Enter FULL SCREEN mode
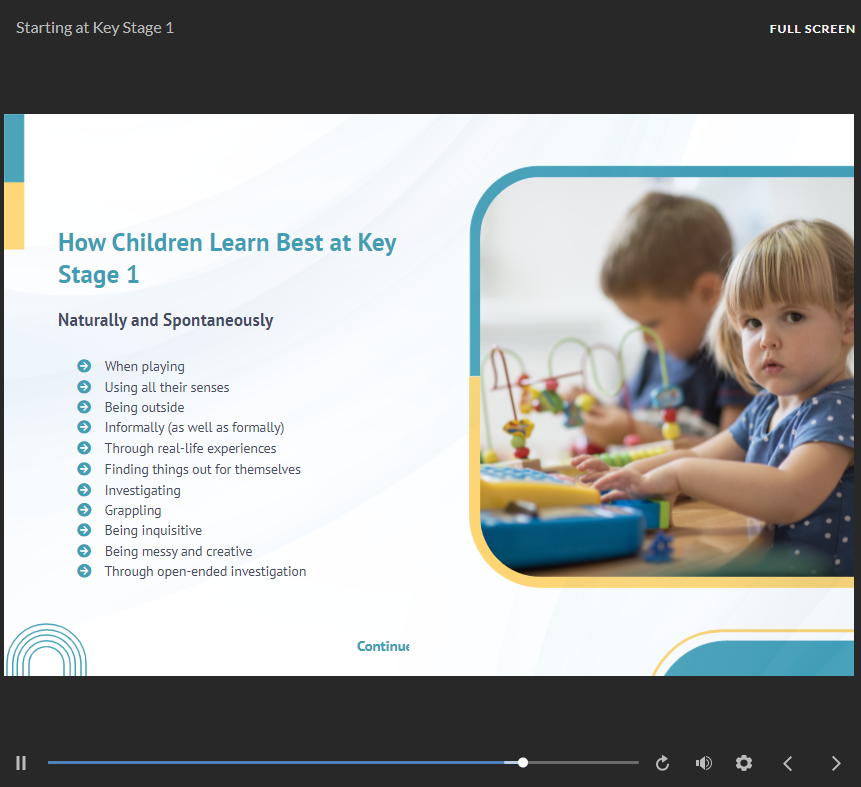The width and height of the screenshot is (861, 787). 811,29
